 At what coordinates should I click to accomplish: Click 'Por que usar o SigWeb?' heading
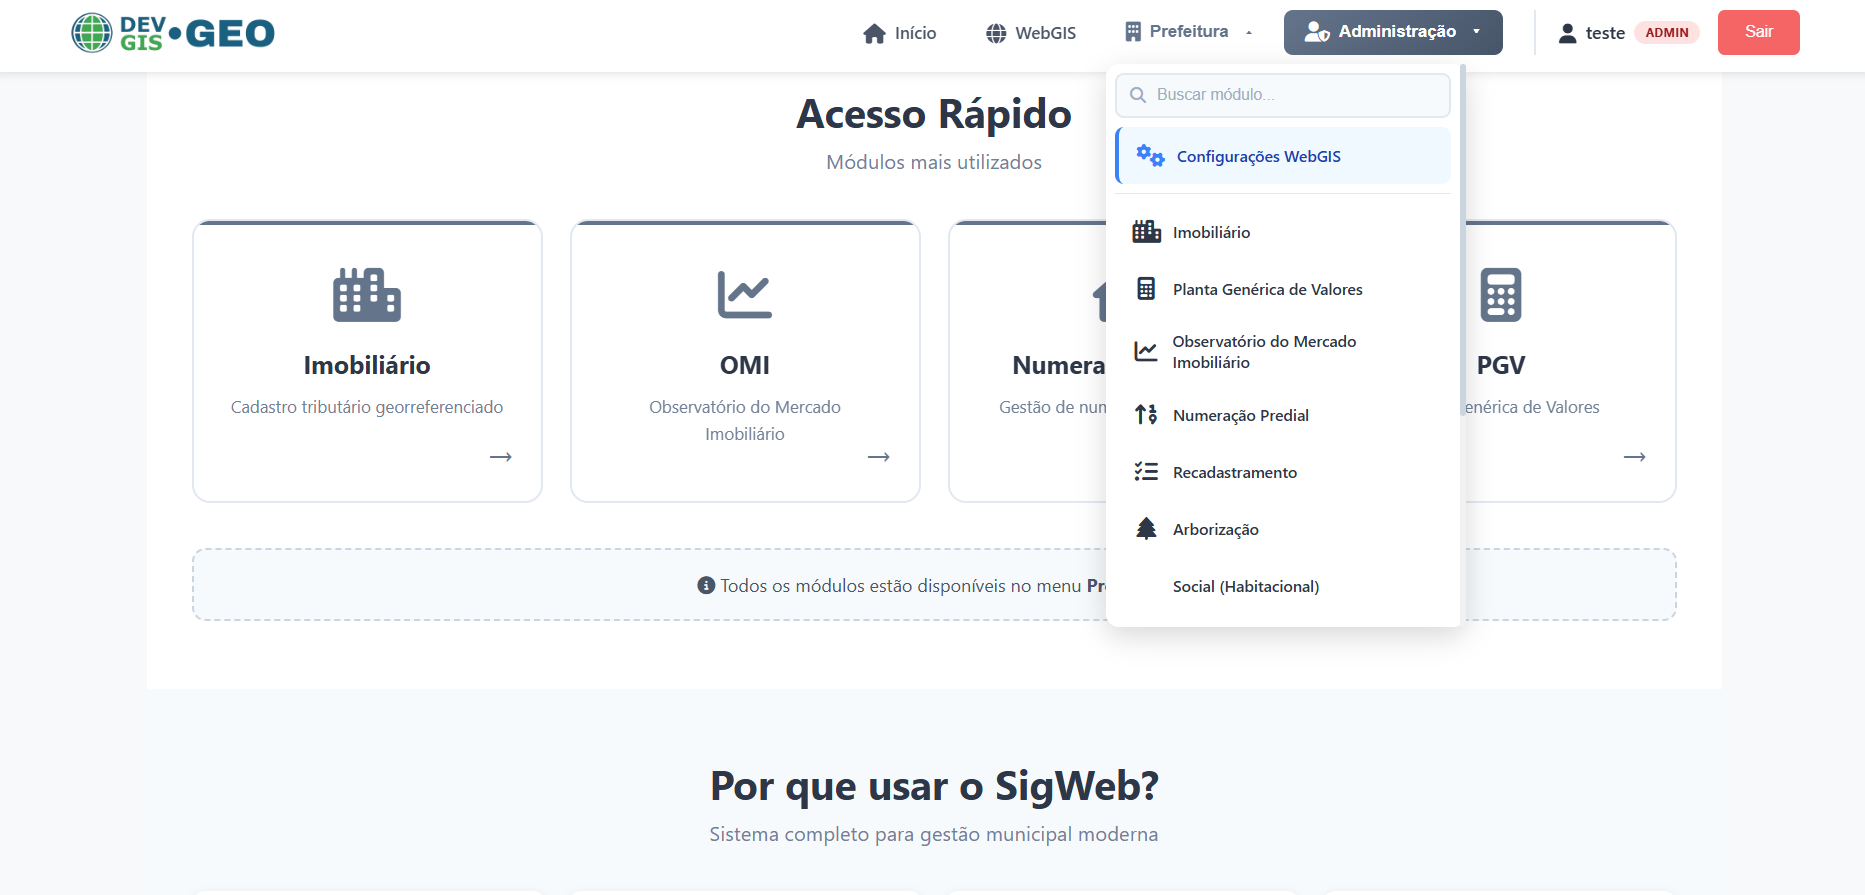point(934,786)
